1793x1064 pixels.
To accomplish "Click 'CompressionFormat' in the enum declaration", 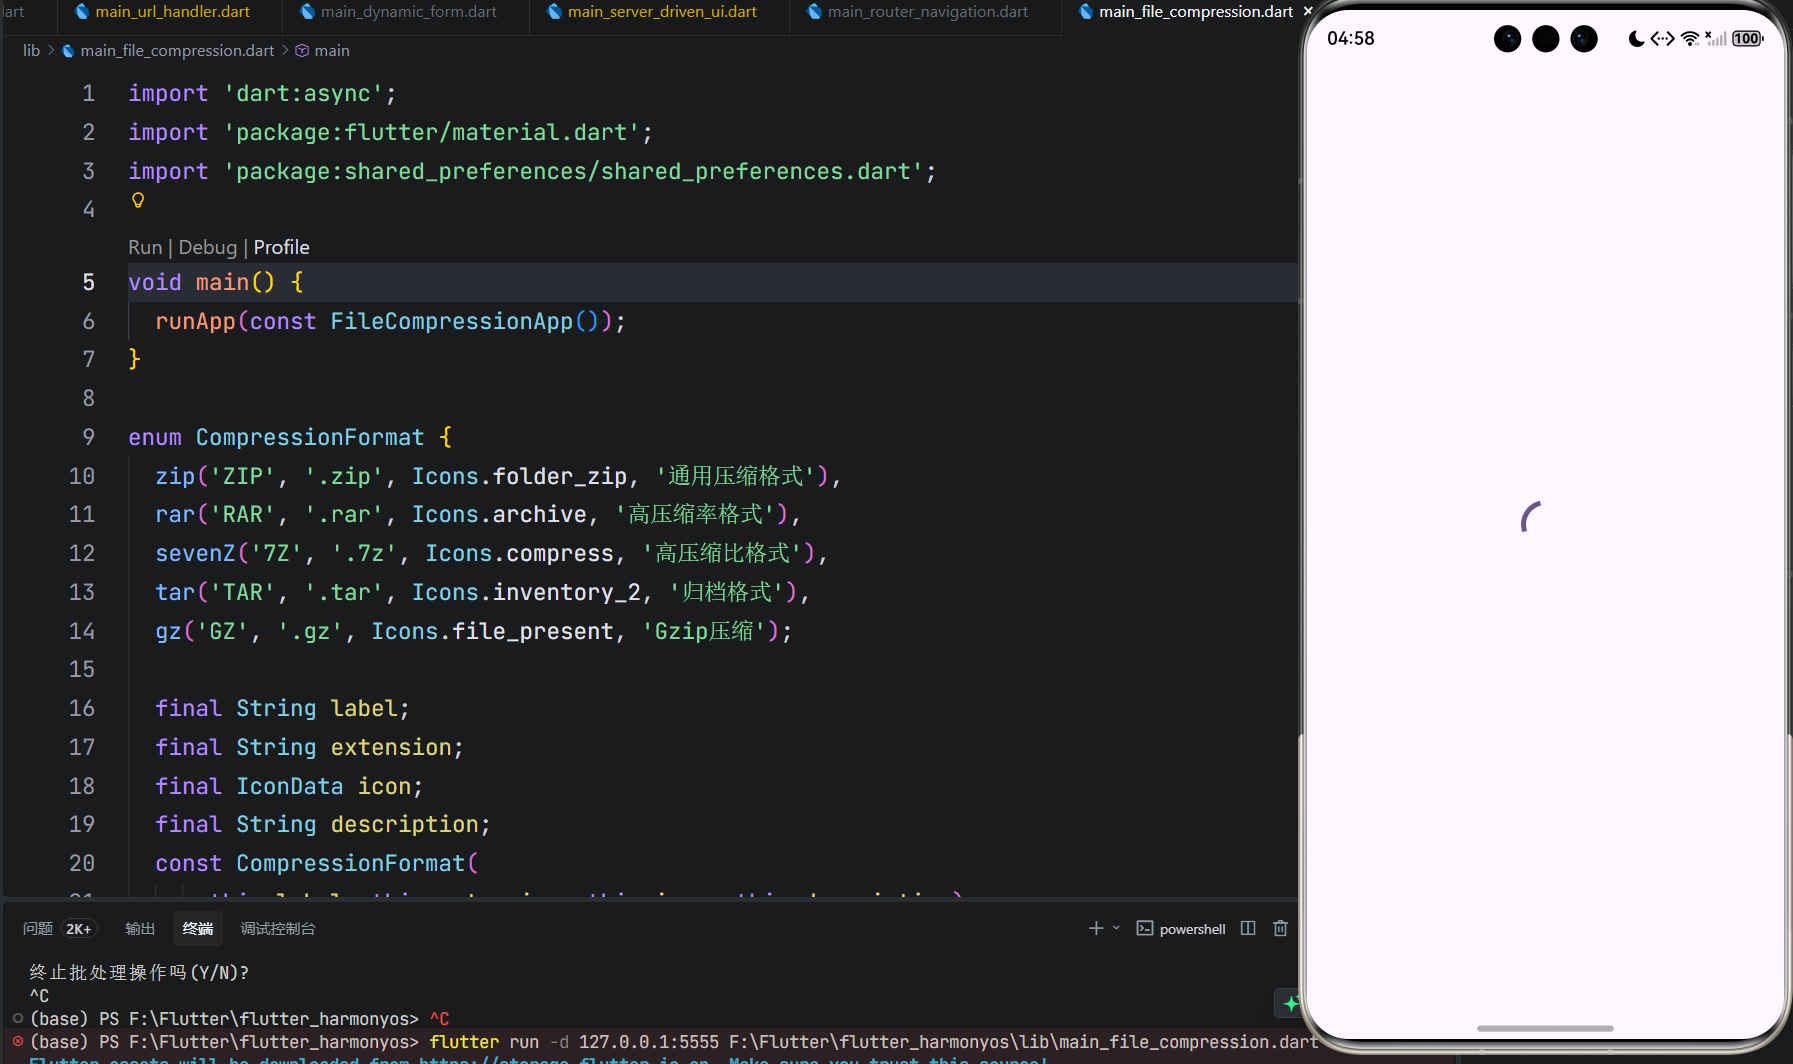I will pyautogui.click(x=310, y=438).
